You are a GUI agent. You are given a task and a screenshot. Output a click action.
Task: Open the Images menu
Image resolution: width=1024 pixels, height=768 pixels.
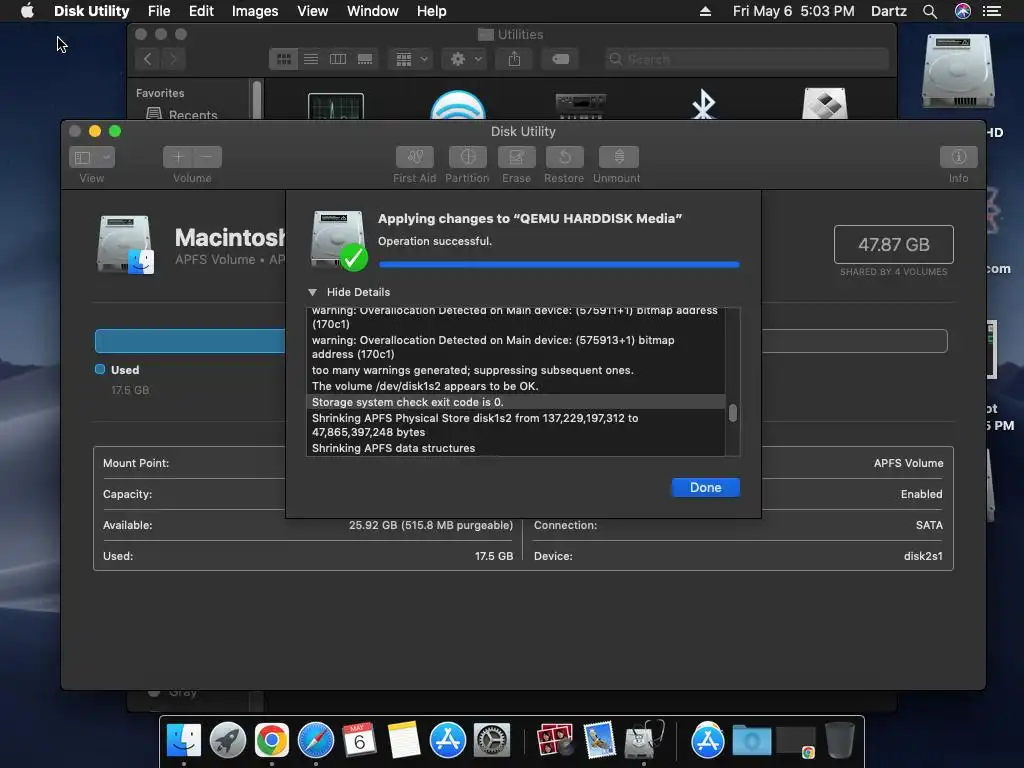(x=255, y=11)
